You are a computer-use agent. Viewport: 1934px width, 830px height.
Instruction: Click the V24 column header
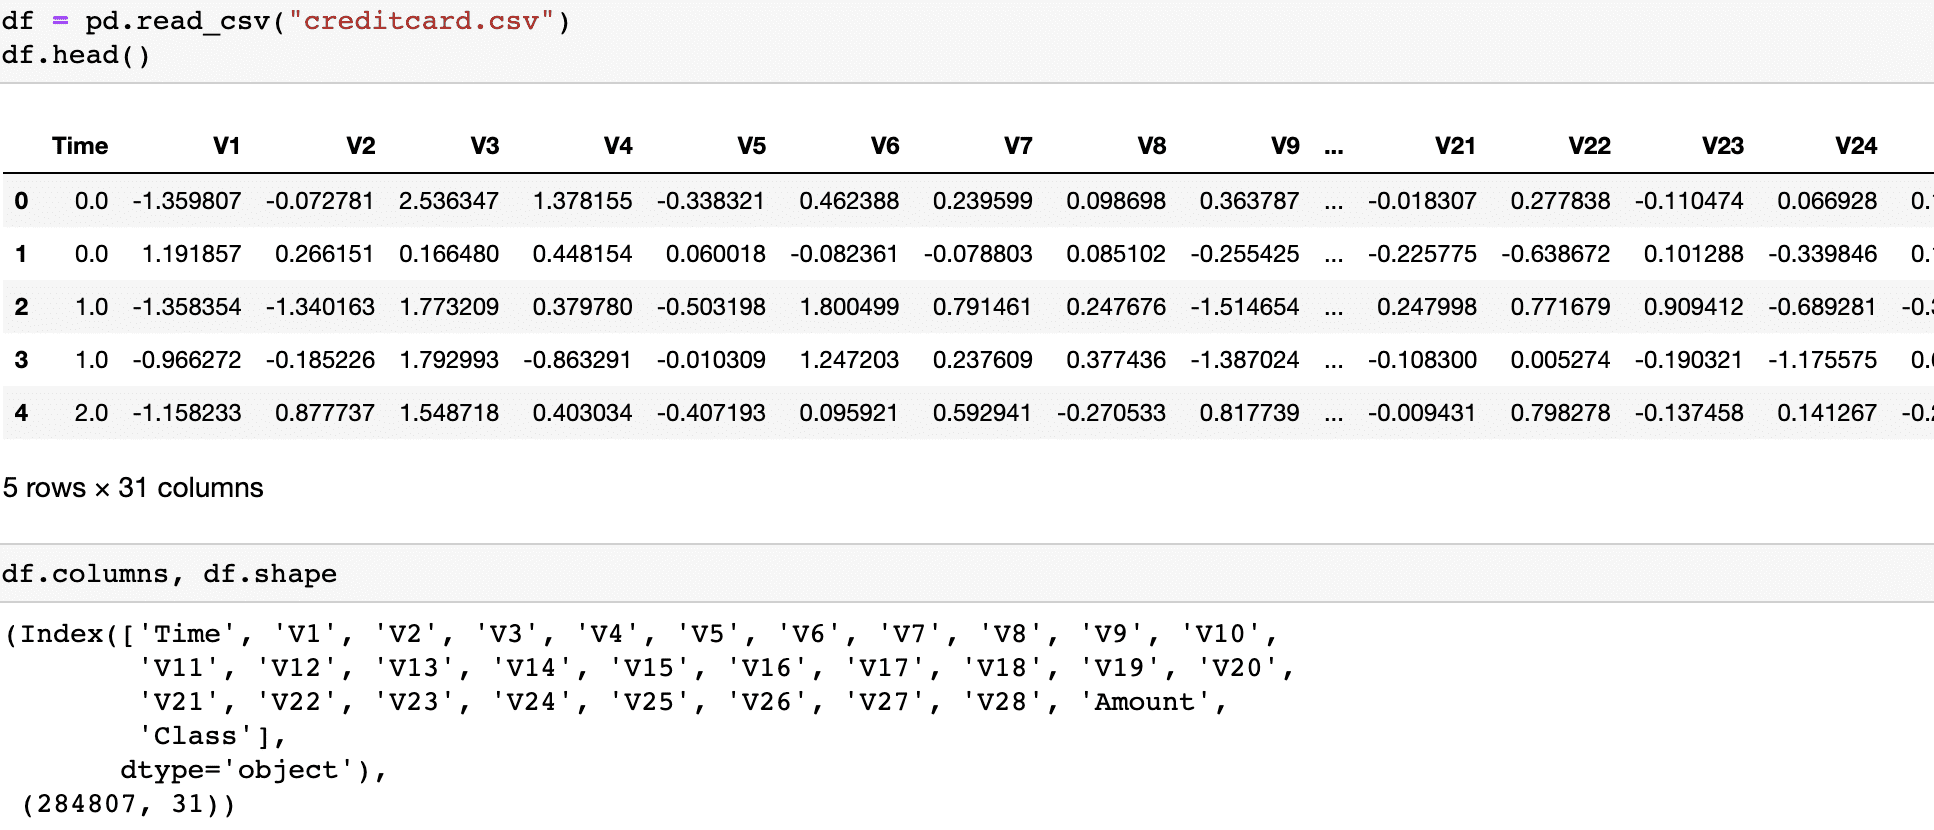(x=1856, y=146)
